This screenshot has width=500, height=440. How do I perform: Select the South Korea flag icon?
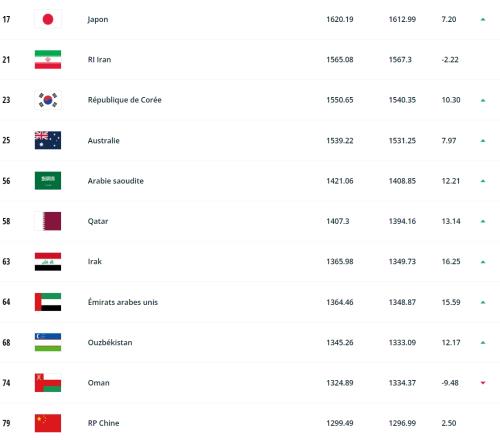point(48,100)
